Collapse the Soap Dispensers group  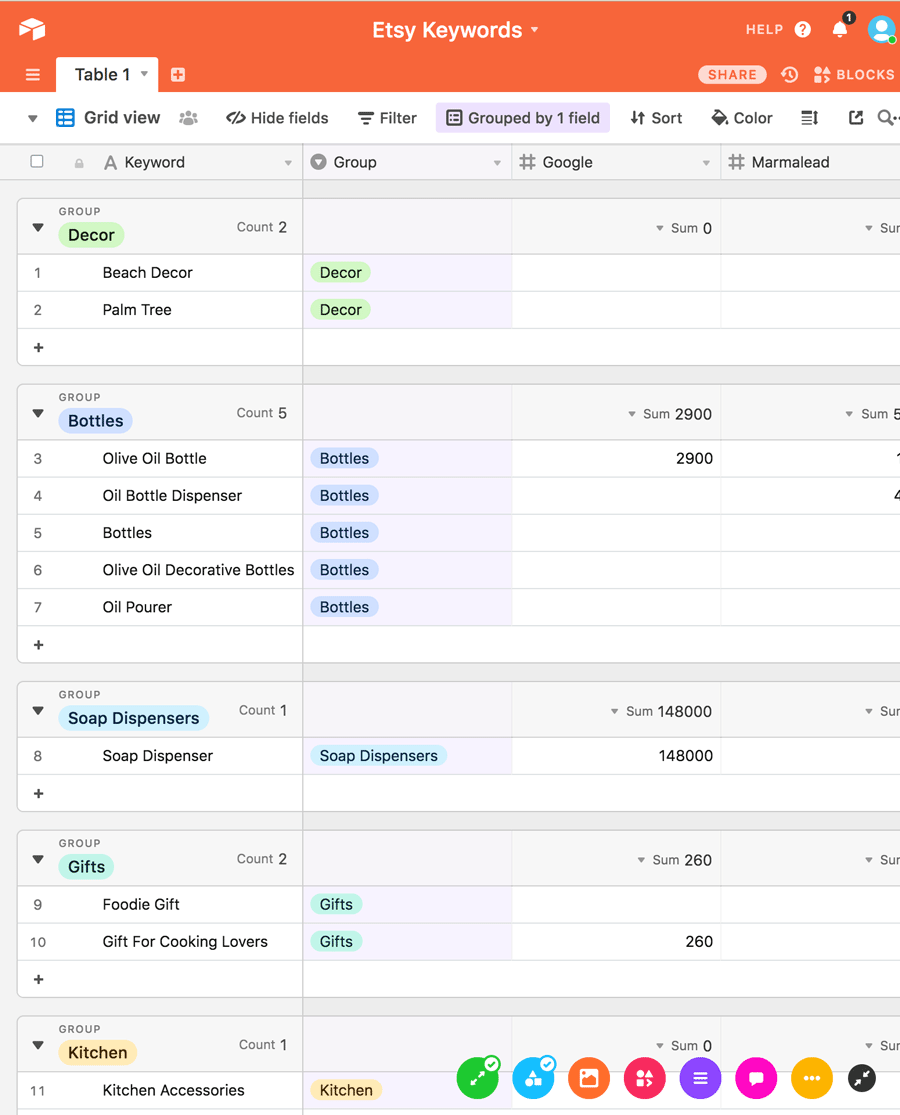pyautogui.click(x=38, y=710)
